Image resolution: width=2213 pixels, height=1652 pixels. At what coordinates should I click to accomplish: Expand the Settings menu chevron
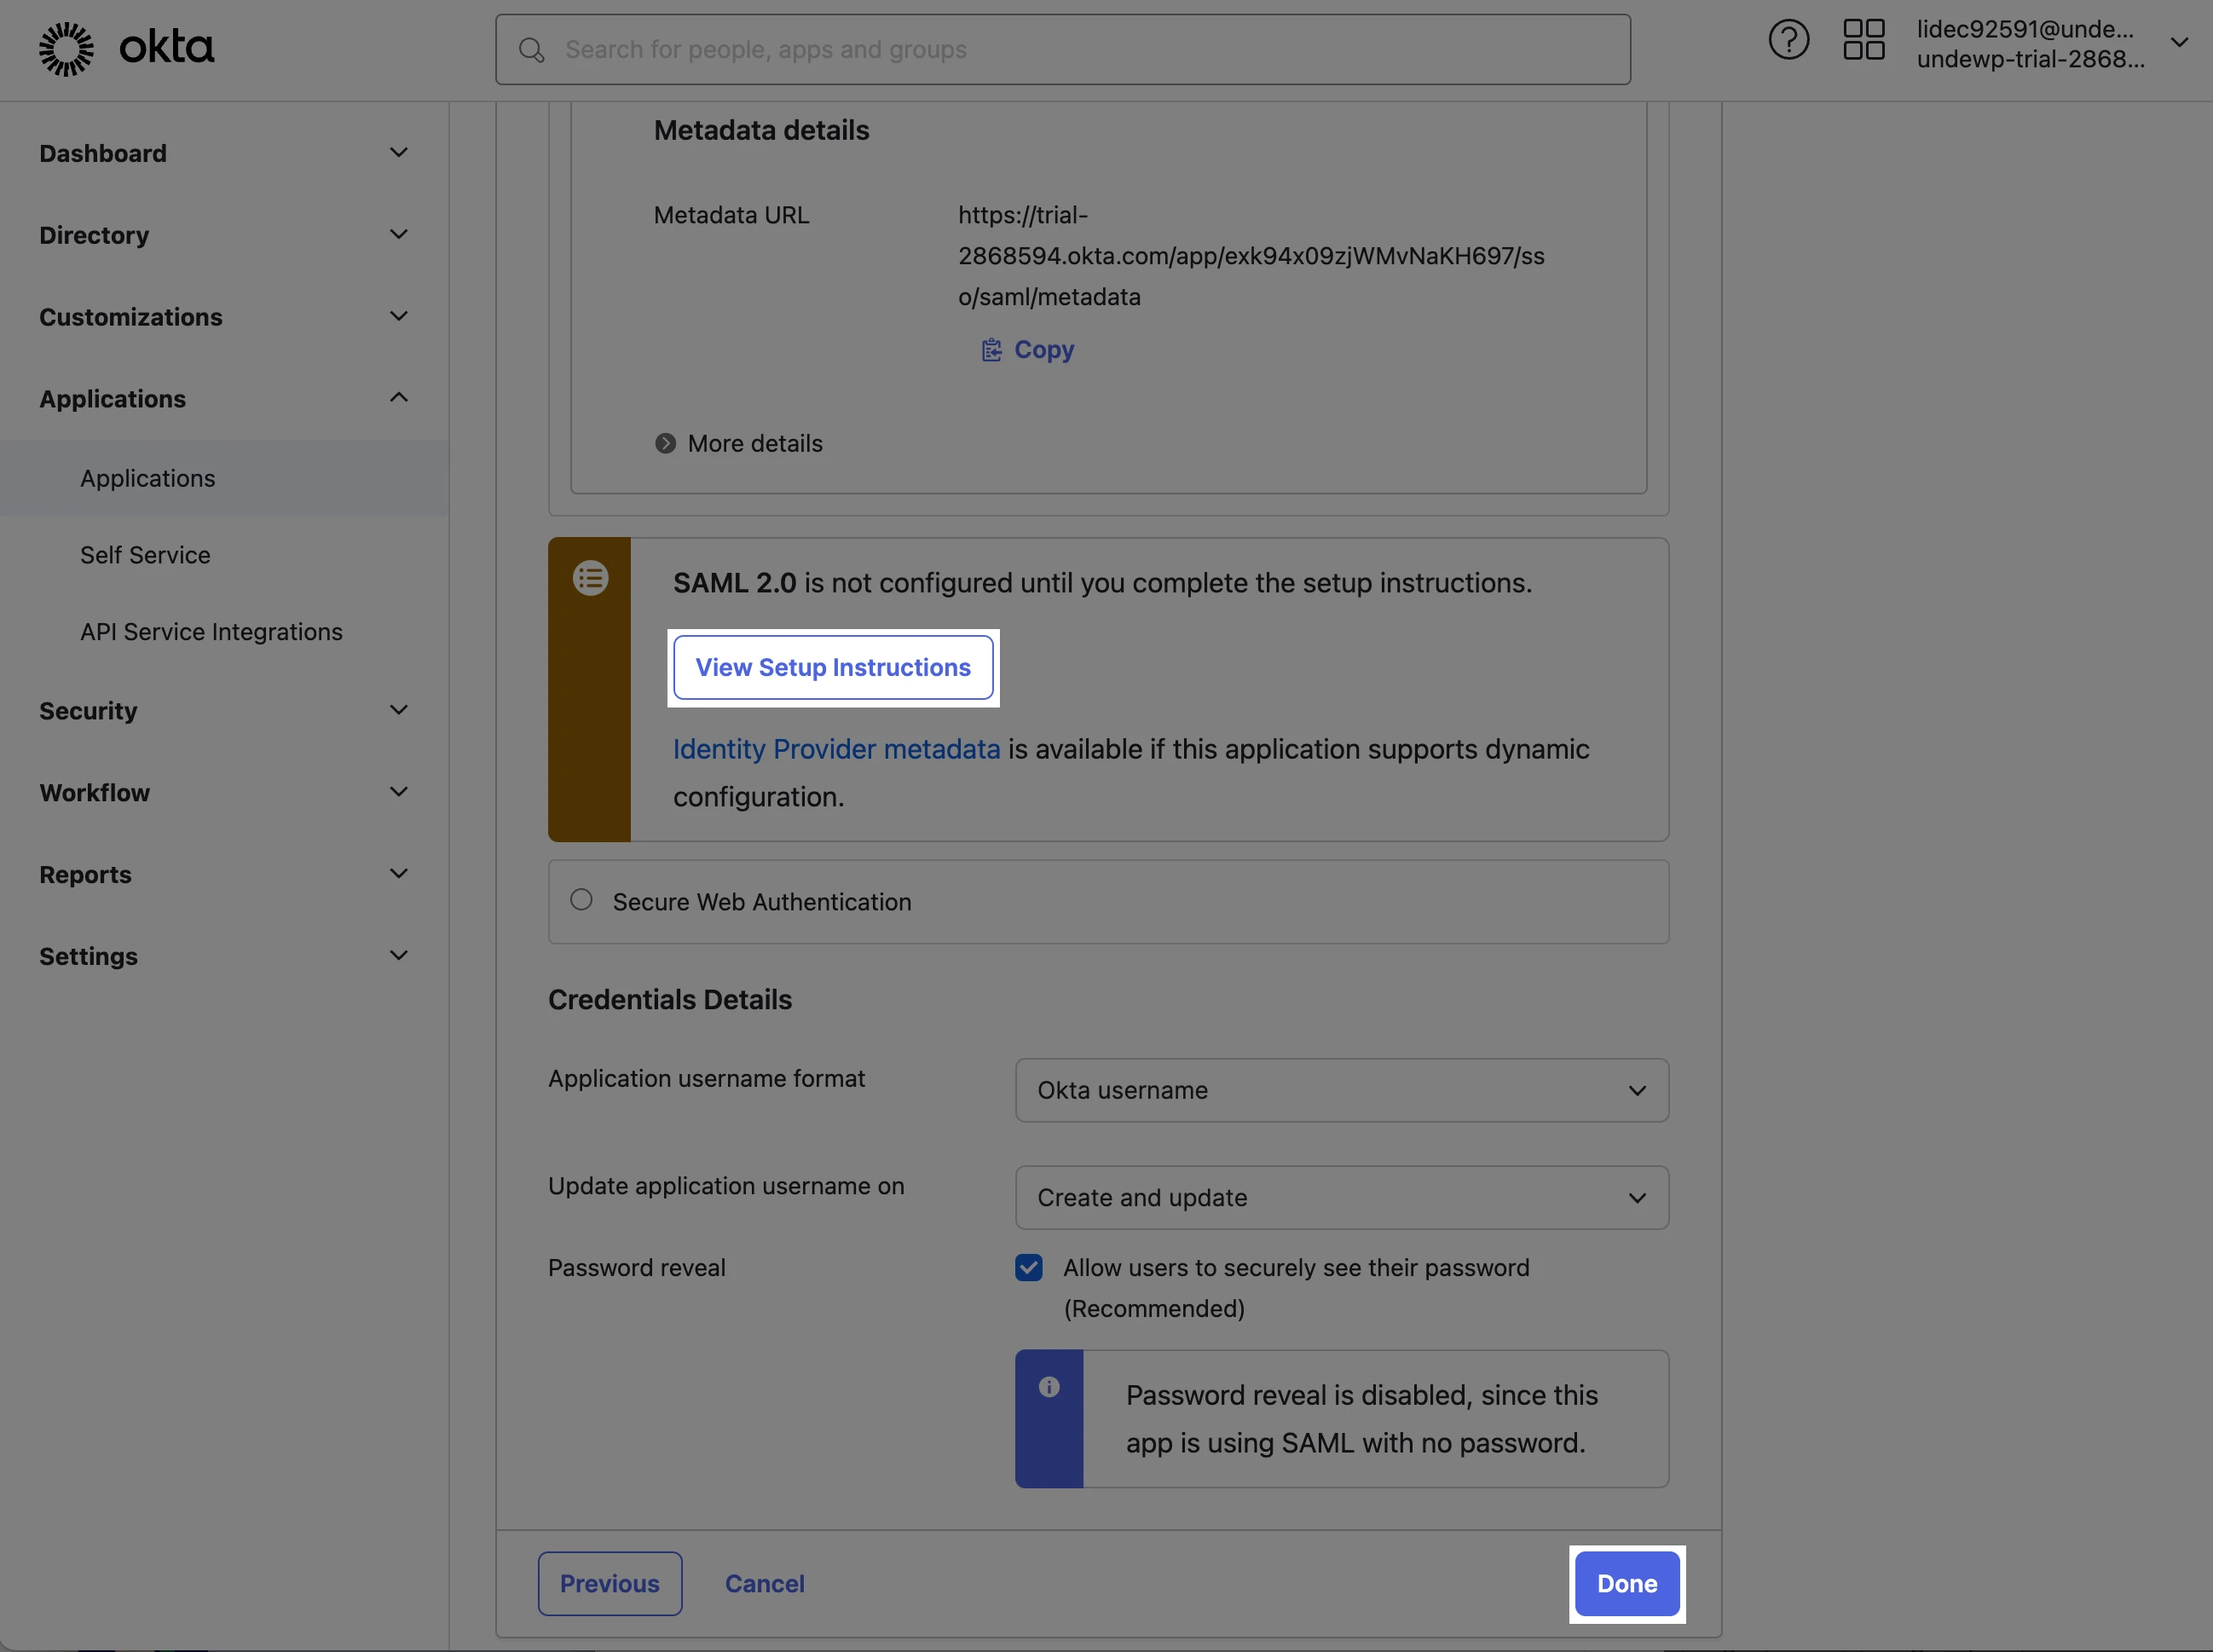[x=399, y=956]
